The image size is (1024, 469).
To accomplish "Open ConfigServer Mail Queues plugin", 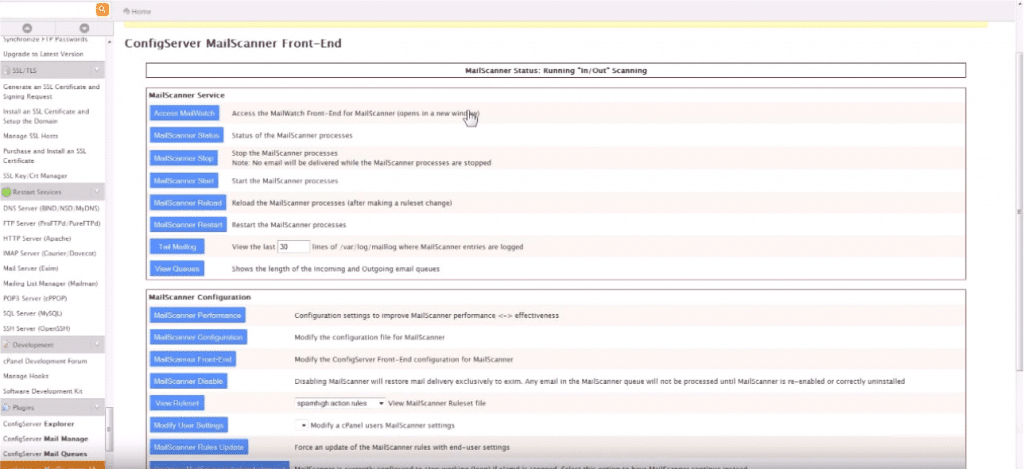I will click(45, 453).
